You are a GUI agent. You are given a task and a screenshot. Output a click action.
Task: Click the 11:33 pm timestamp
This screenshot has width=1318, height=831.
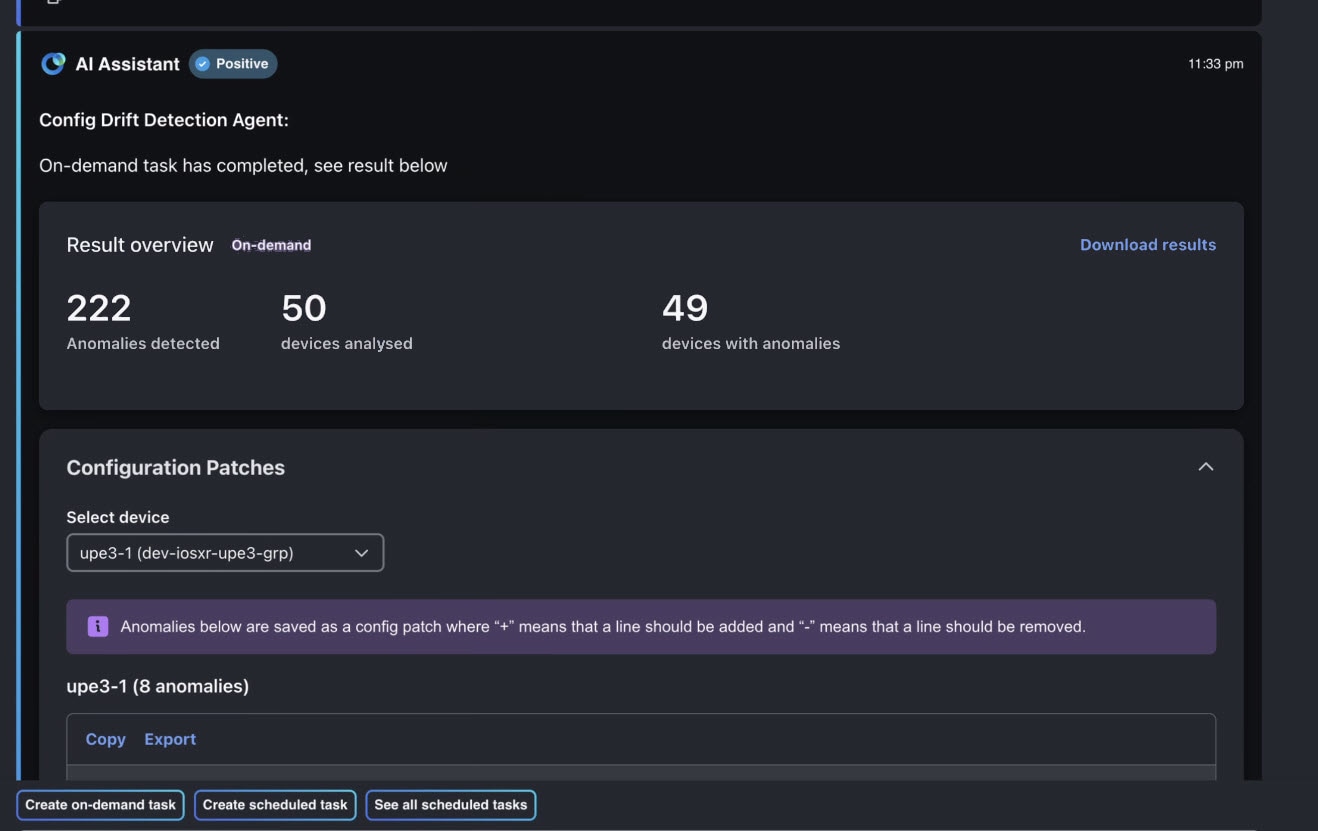click(1216, 64)
